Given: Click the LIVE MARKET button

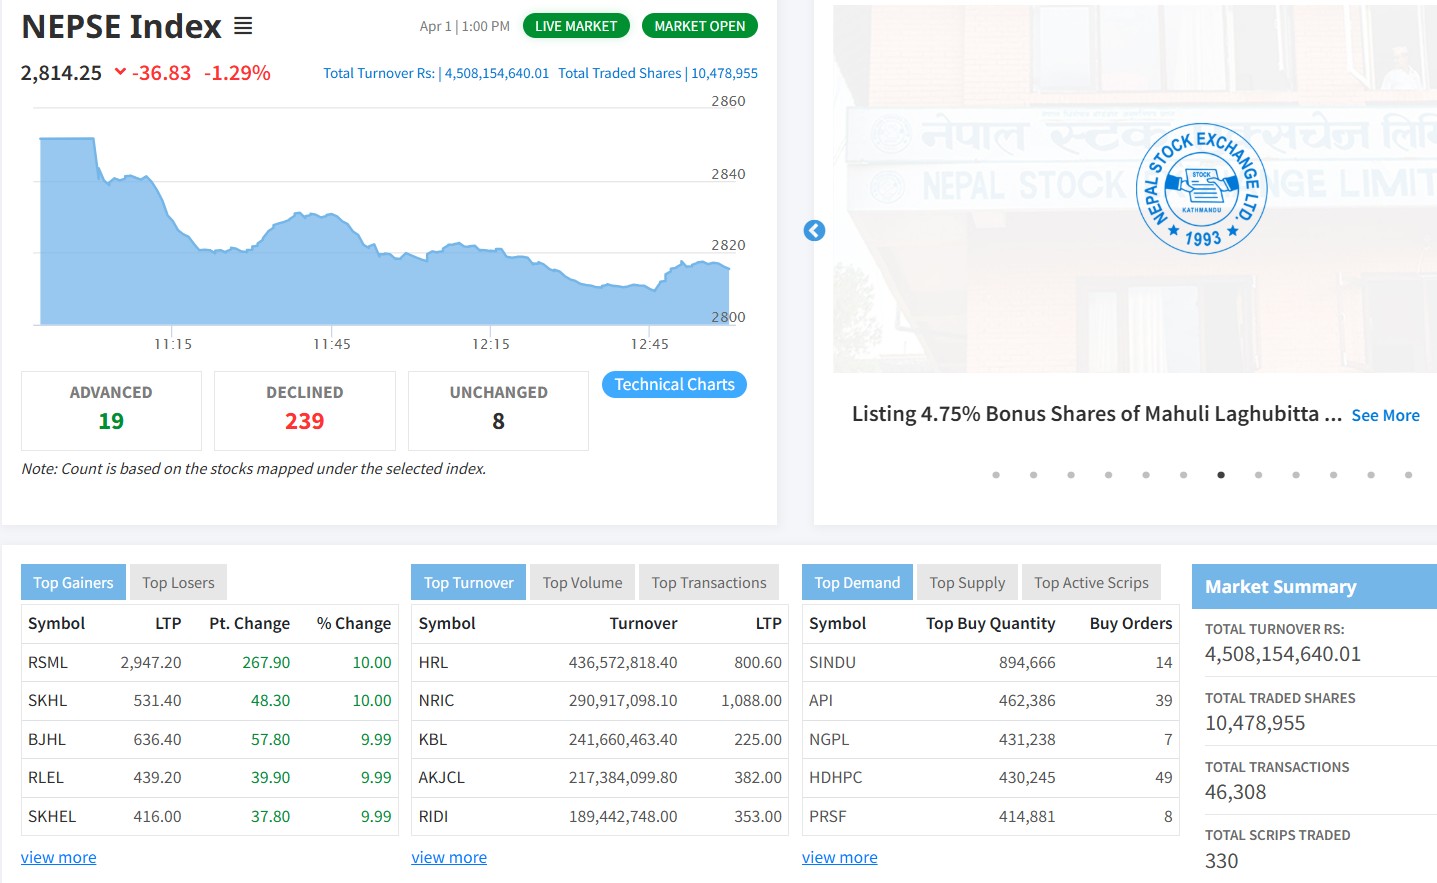Looking at the screenshot, I should click(x=576, y=26).
